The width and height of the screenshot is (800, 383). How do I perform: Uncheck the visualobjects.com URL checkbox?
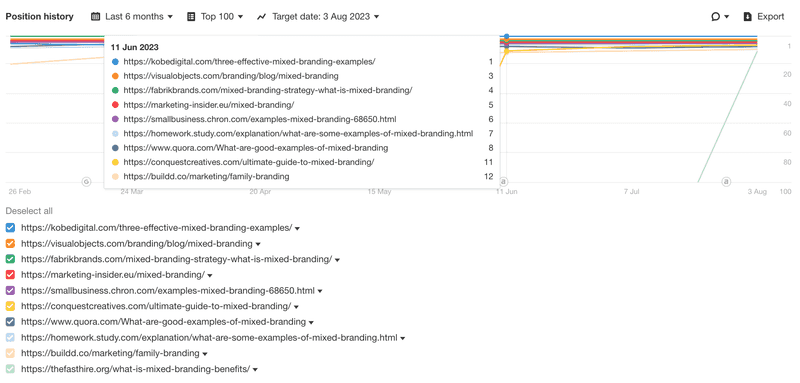[x=10, y=243]
